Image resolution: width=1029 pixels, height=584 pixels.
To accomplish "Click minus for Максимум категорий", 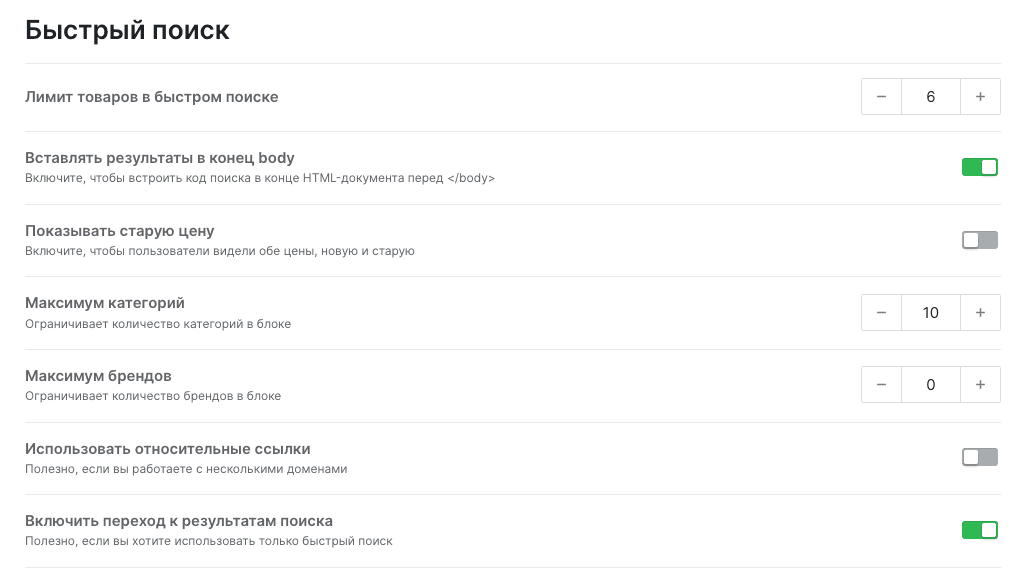I will pyautogui.click(x=881, y=312).
